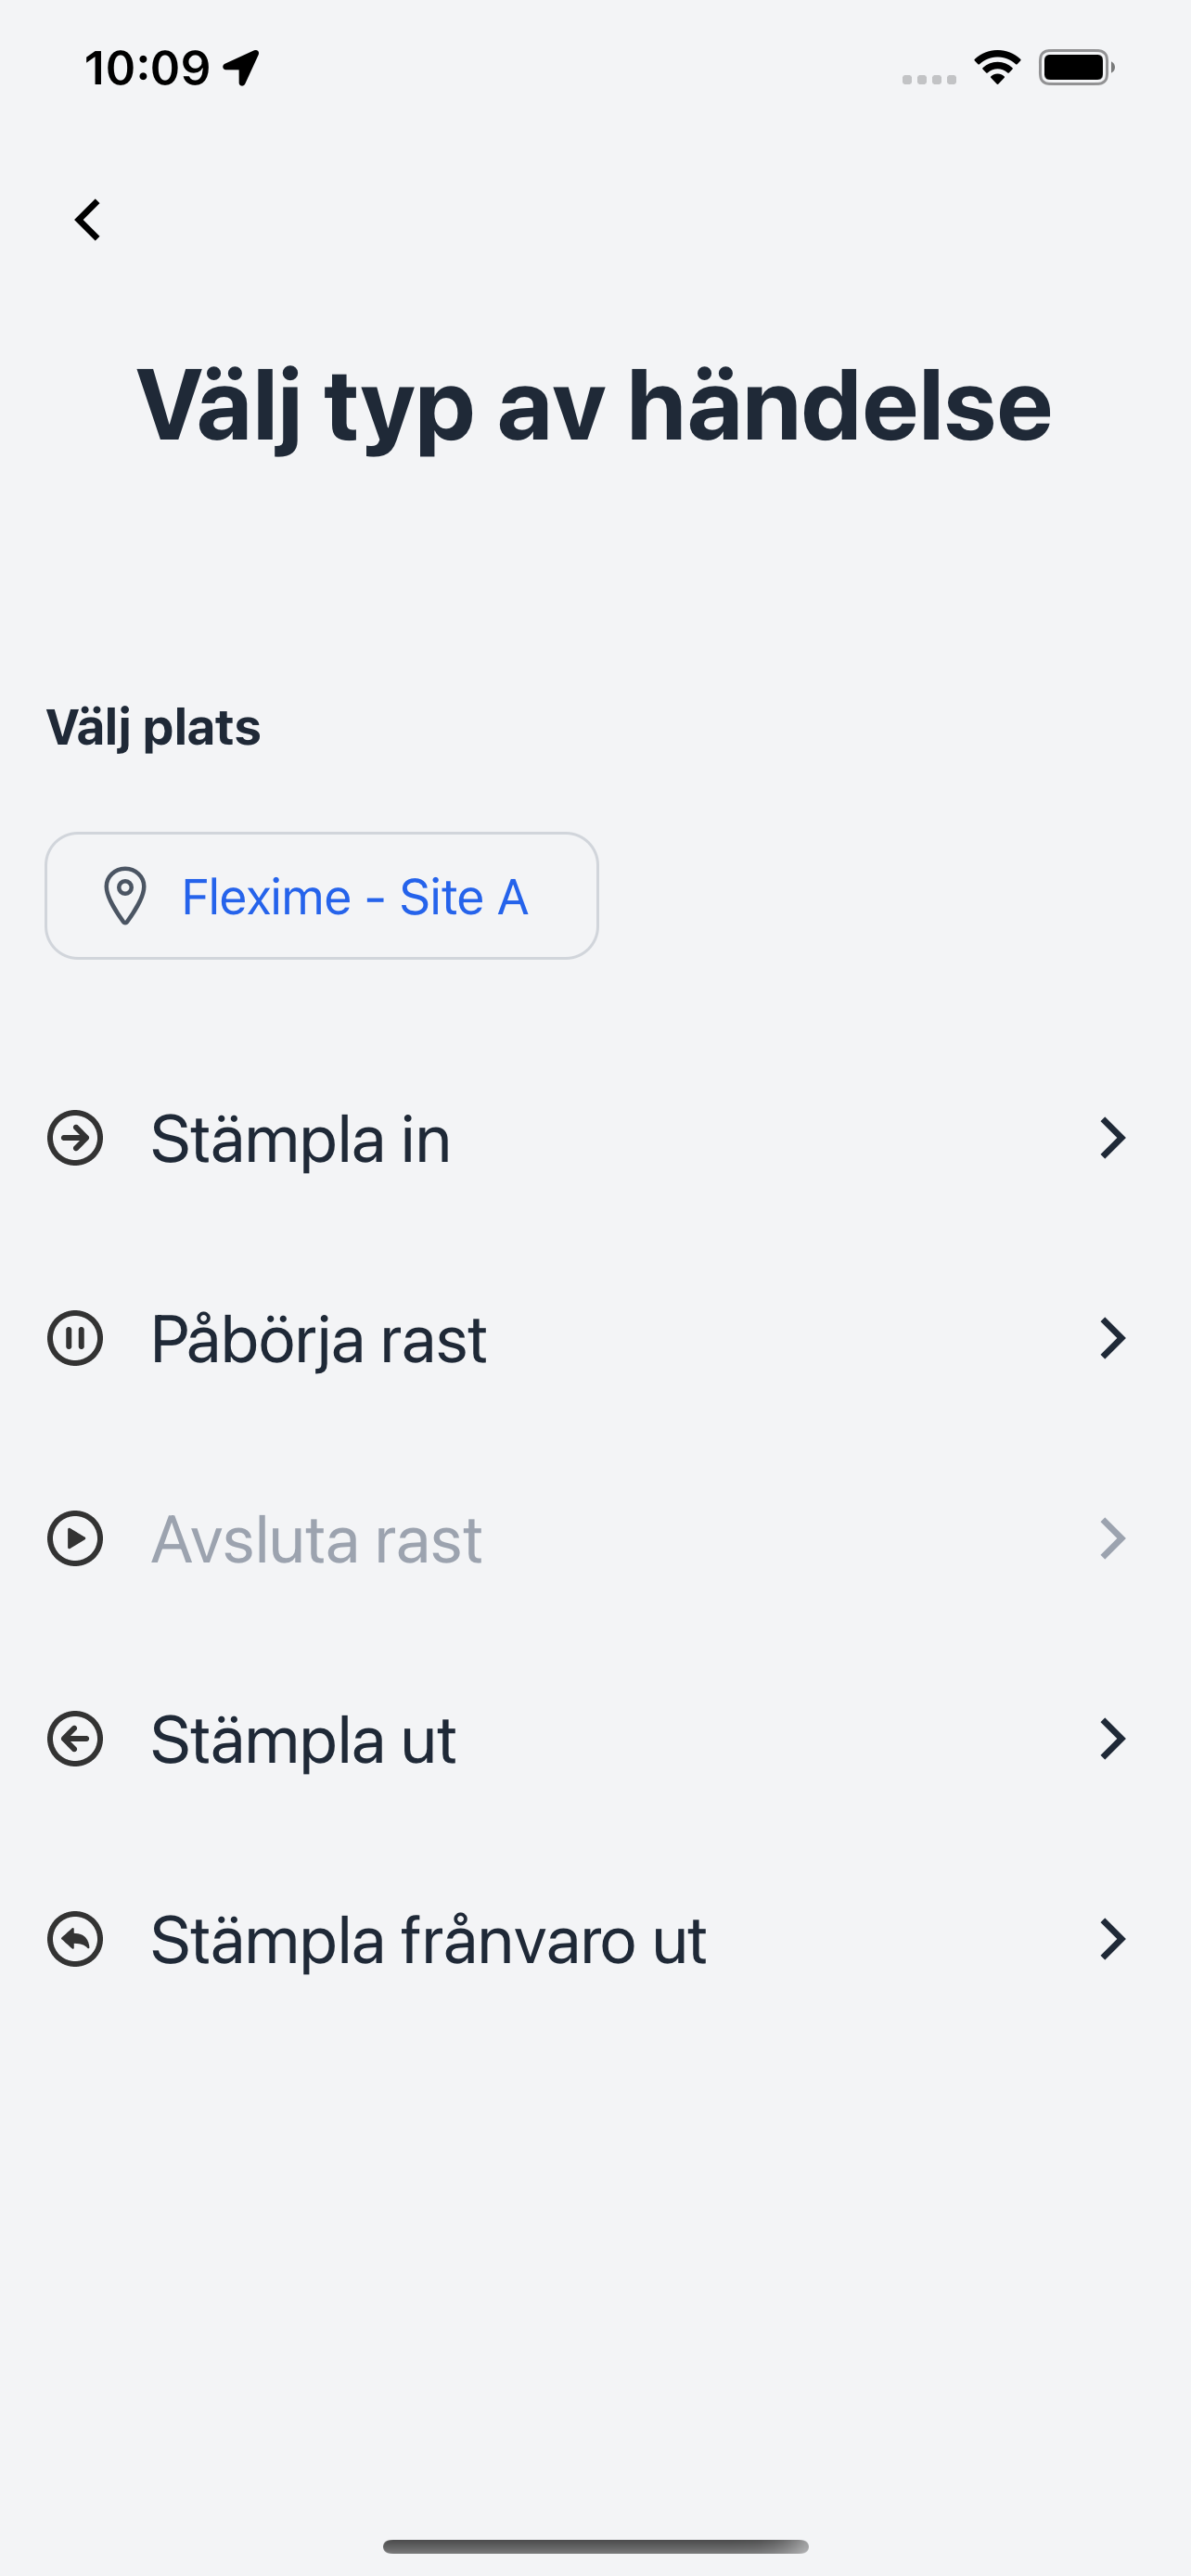This screenshot has height=2576, width=1191.
Task: Open the Flexime - Site A location selector
Action: point(321,896)
